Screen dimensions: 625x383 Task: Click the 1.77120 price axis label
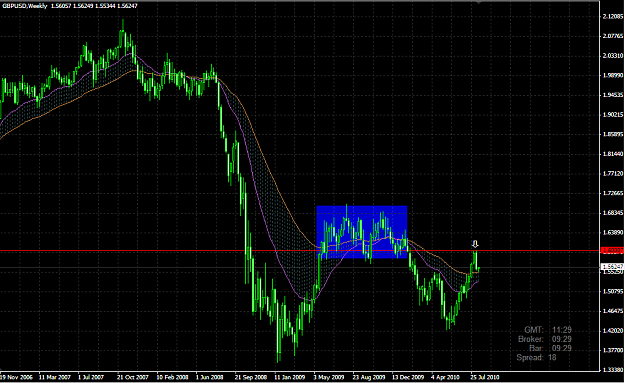click(613, 174)
